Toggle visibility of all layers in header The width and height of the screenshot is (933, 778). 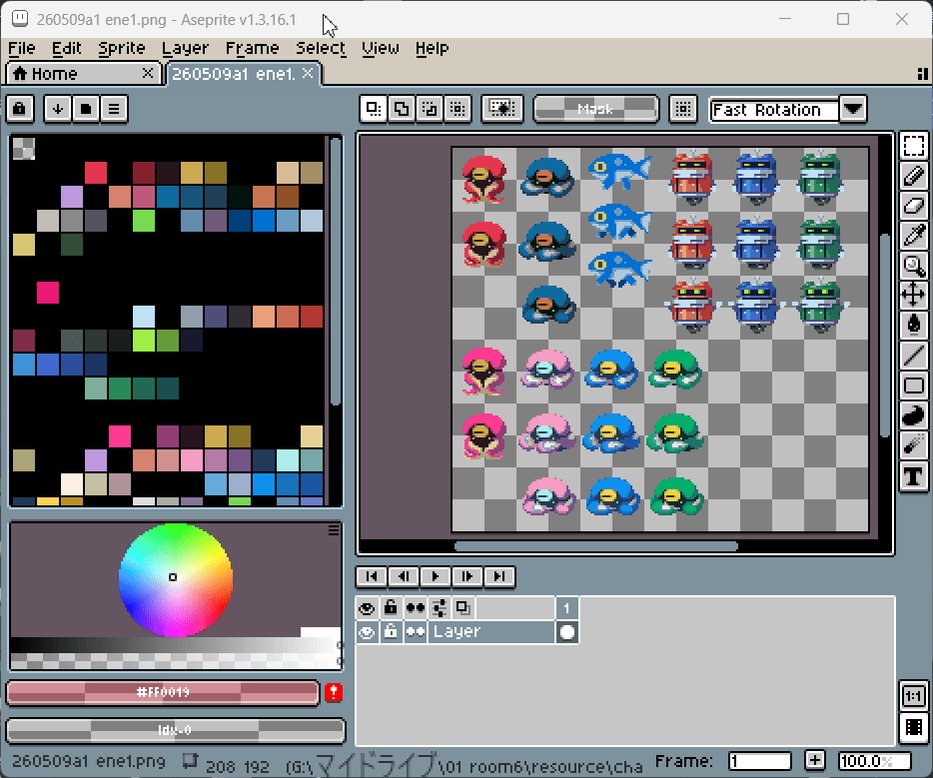tap(367, 608)
